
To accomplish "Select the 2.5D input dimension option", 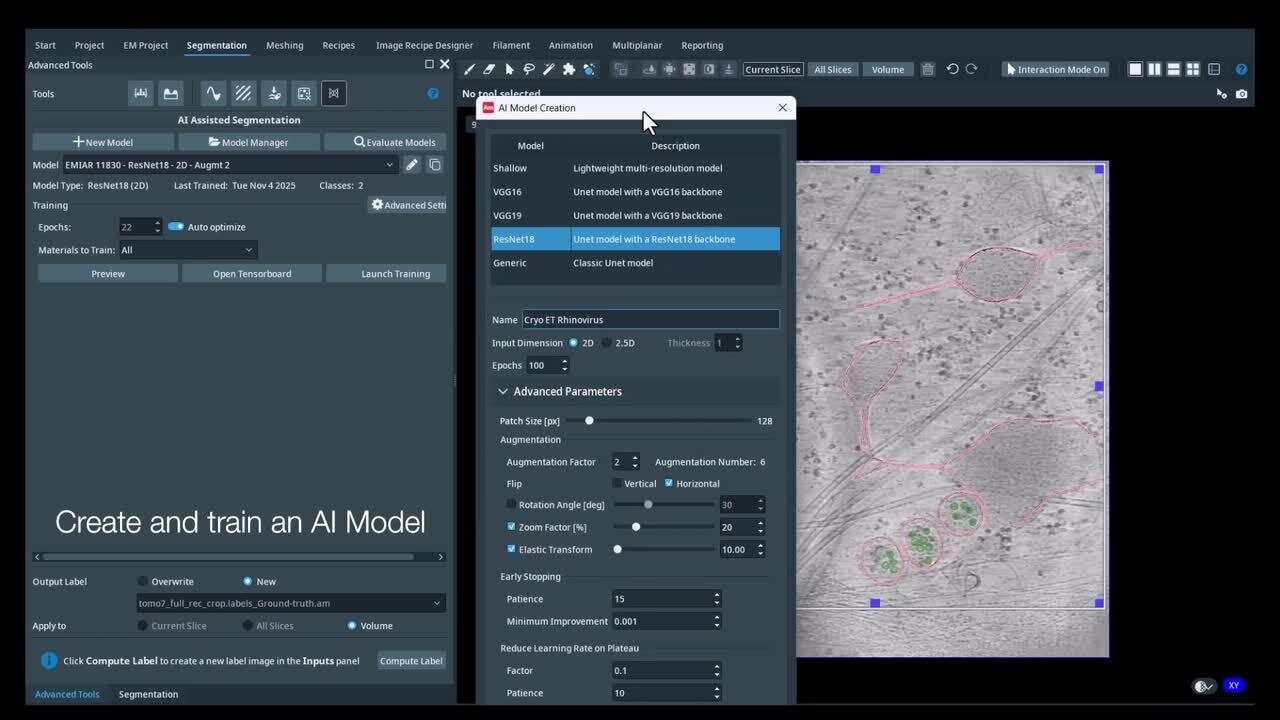I will click(607, 343).
